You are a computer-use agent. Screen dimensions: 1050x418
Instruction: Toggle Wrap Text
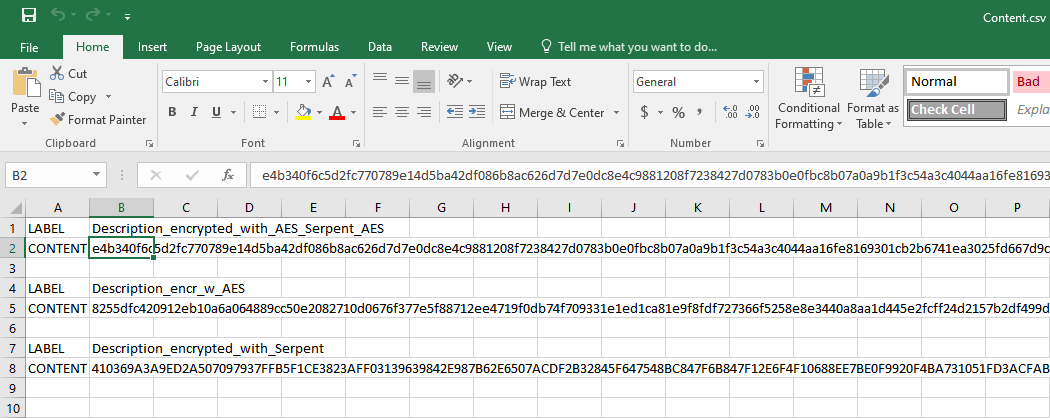coord(536,82)
